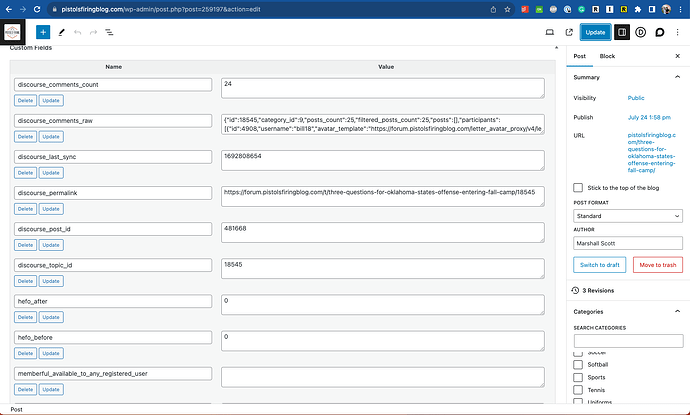The height and width of the screenshot is (415, 690).
Task: Click the browser share icon
Action: (493, 9)
